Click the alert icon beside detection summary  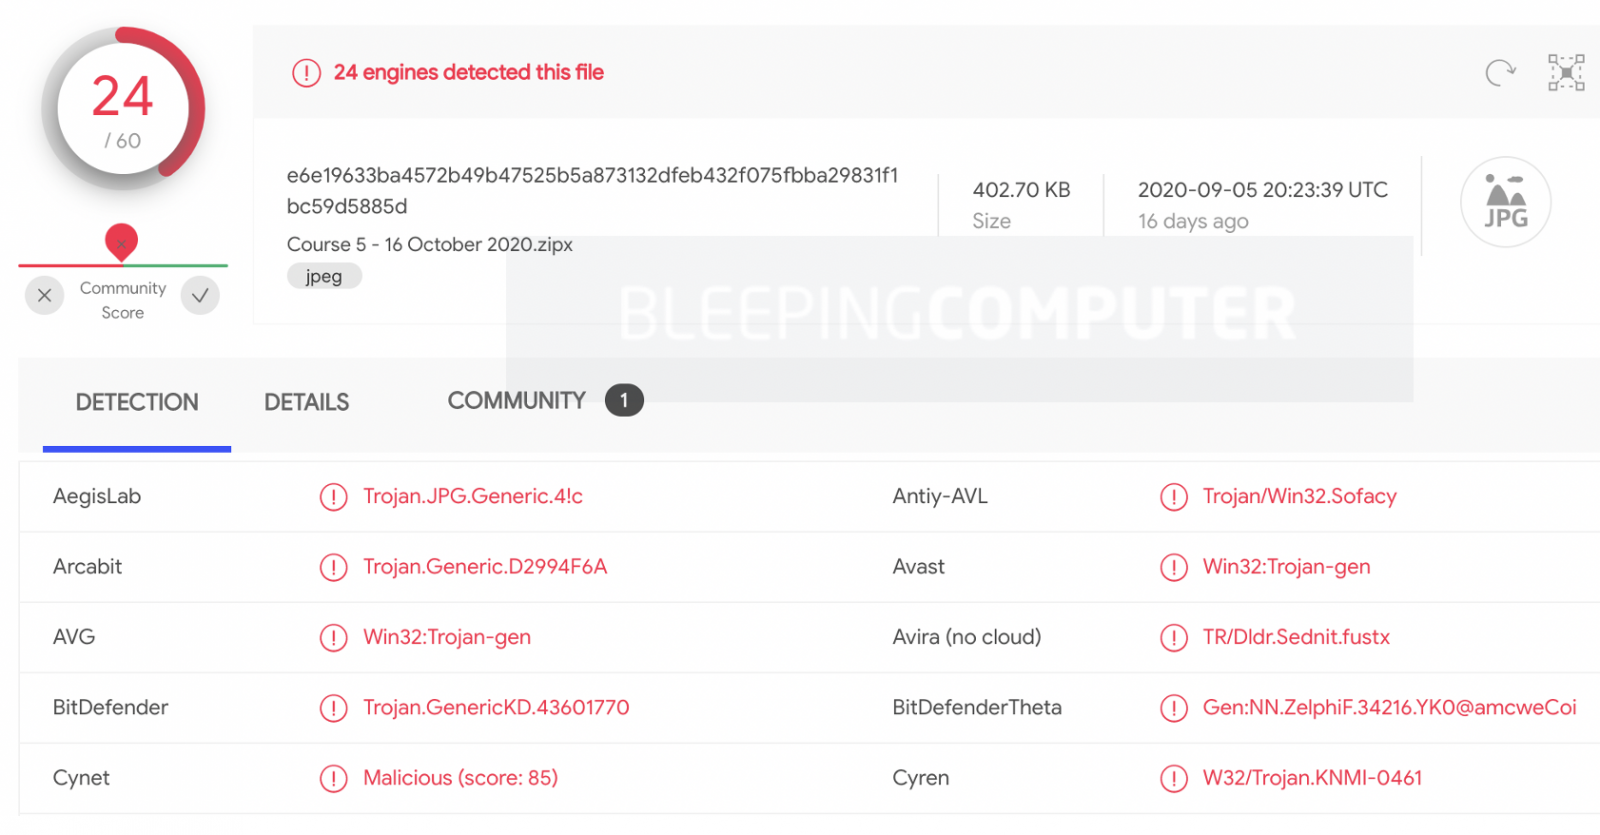click(306, 73)
